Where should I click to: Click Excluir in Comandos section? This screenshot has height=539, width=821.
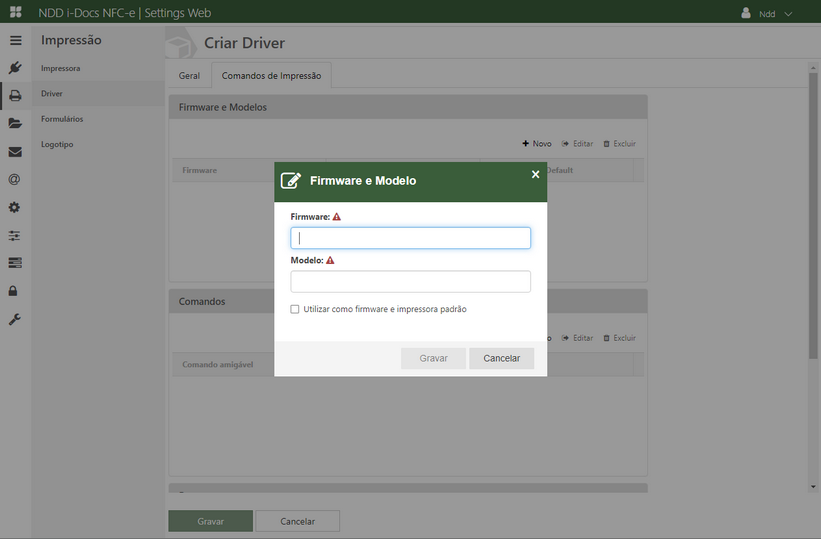pyautogui.click(x=619, y=338)
